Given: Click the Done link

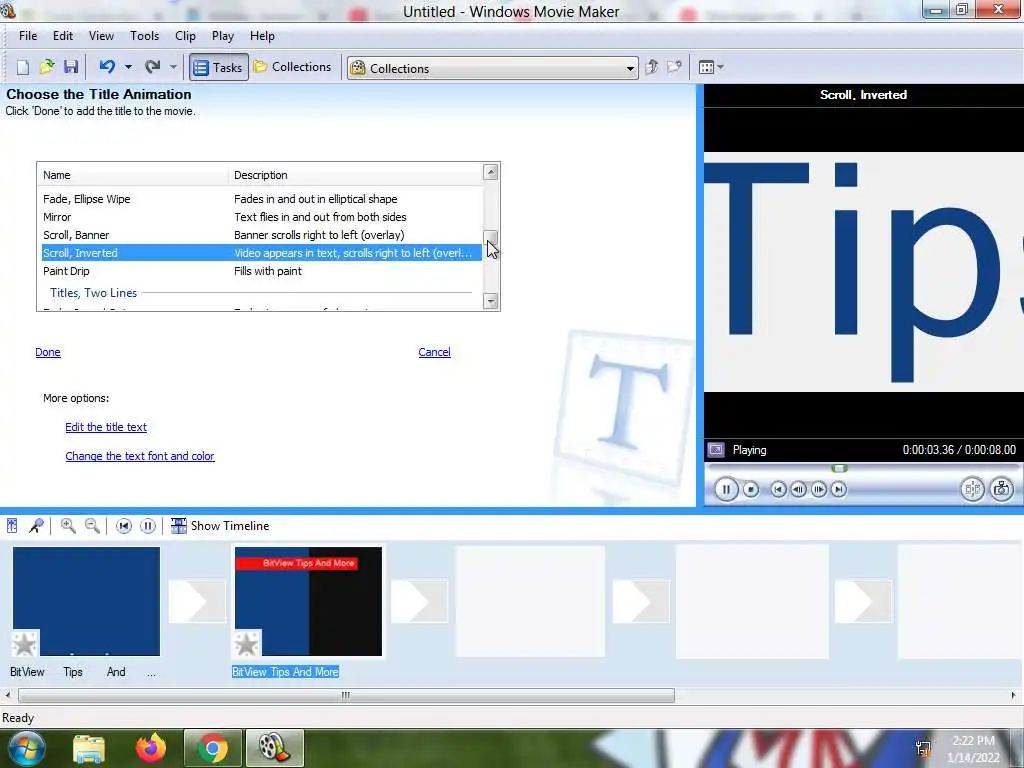Looking at the screenshot, I should click(x=48, y=352).
